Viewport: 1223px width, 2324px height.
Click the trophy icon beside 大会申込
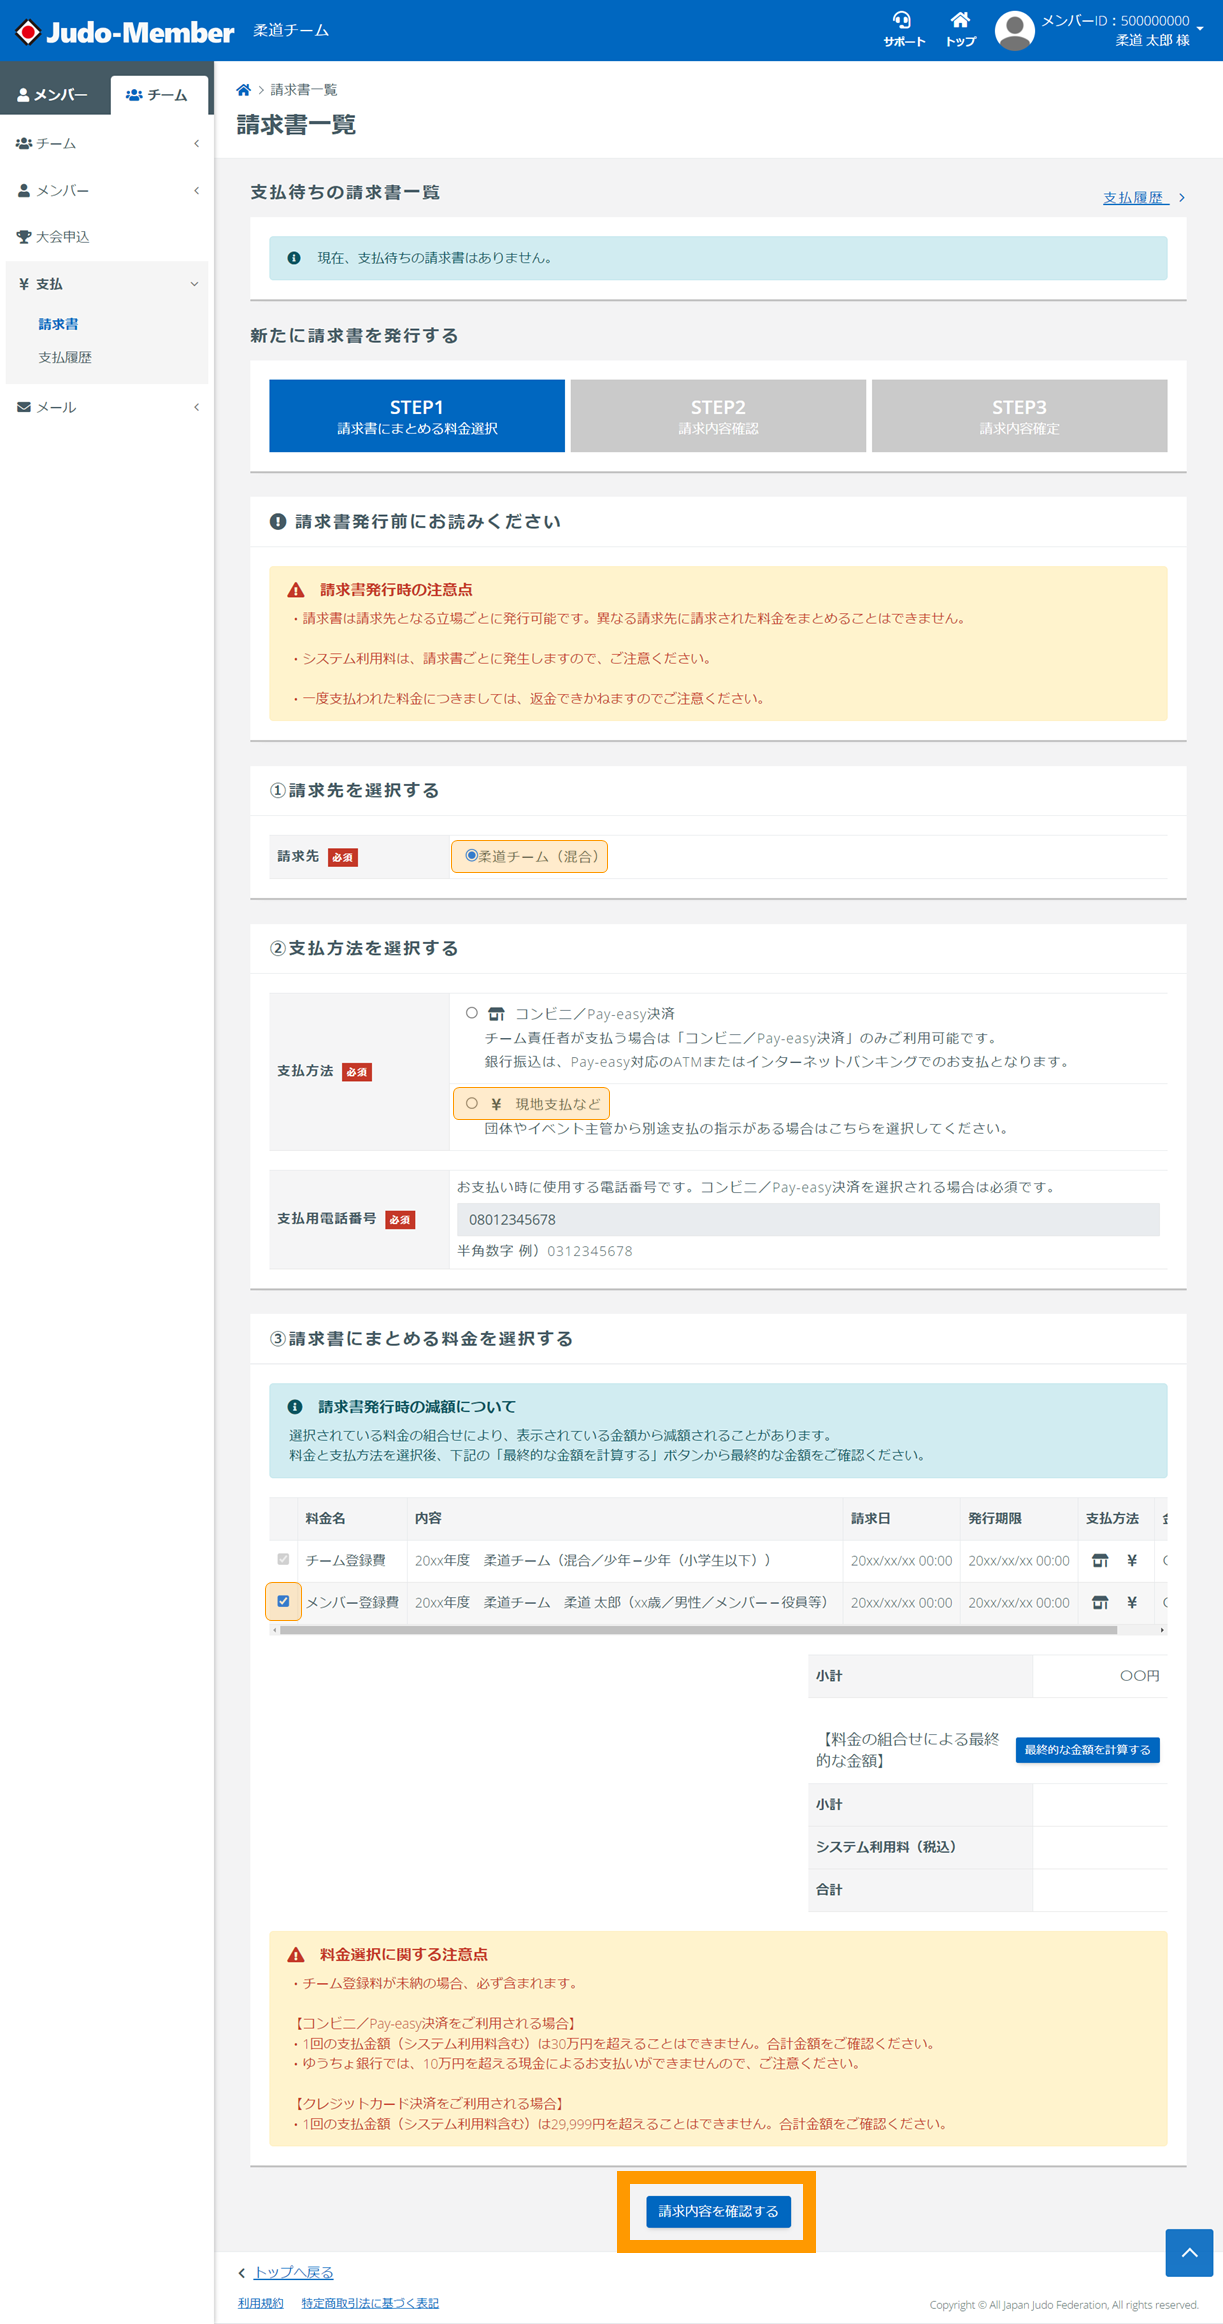(23, 237)
